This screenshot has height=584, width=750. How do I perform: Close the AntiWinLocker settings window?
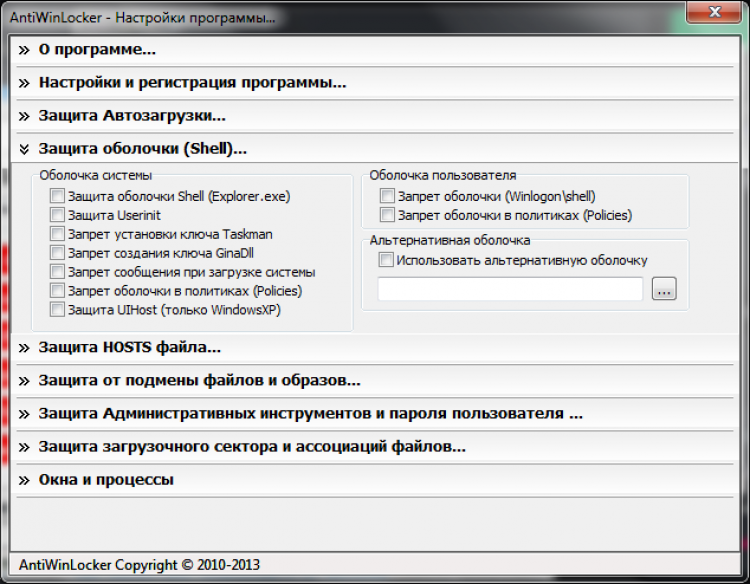(x=714, y=11)
